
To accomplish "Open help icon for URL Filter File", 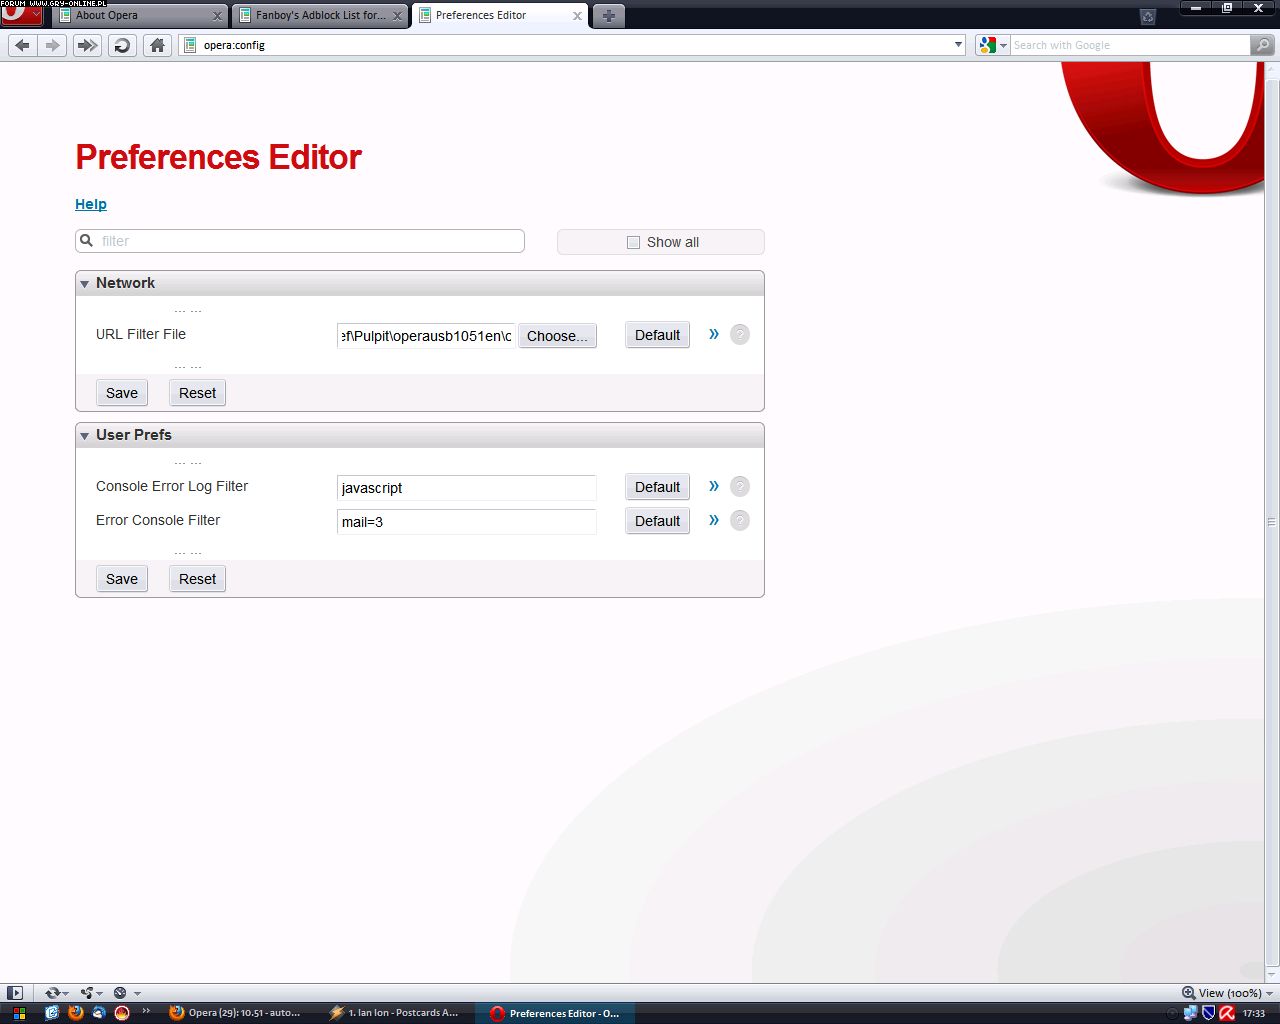I will click(x=740, y=335).
